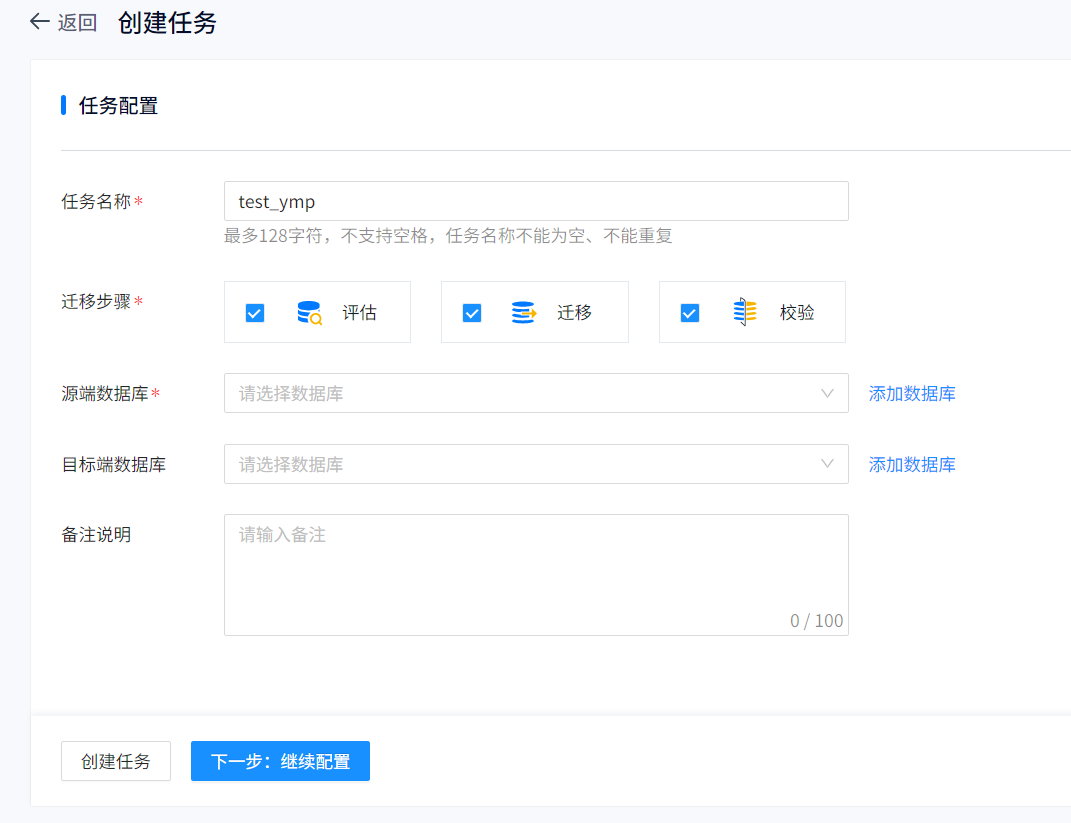Click the 0 / 100 character counter

pyautogui.click(x=816, y=620)
